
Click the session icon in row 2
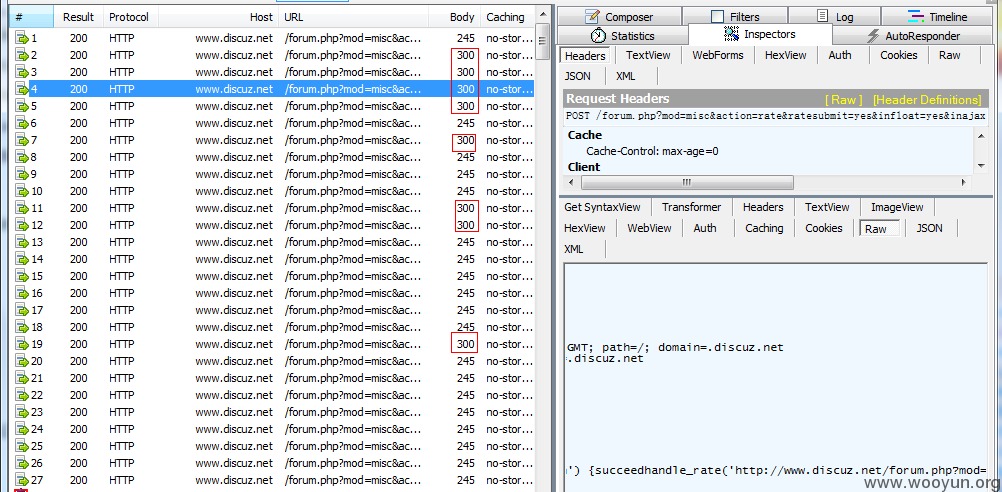(x=22, y=56)
